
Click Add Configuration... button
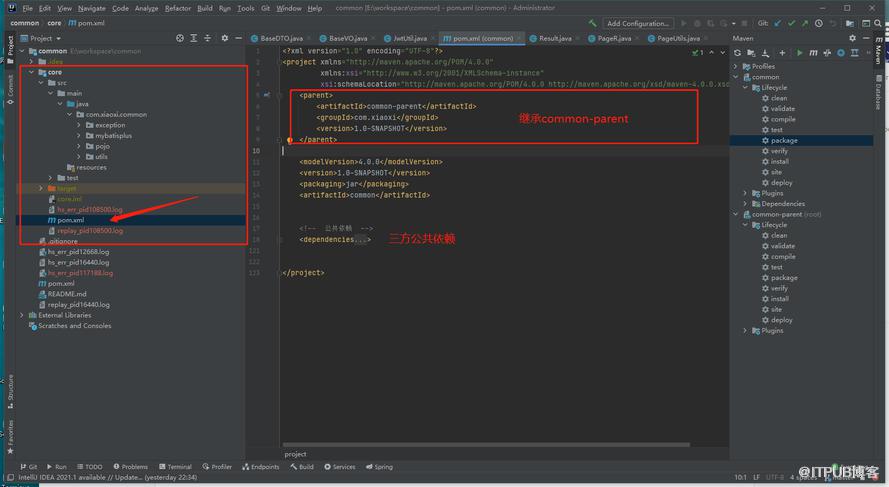click(637, 23)
